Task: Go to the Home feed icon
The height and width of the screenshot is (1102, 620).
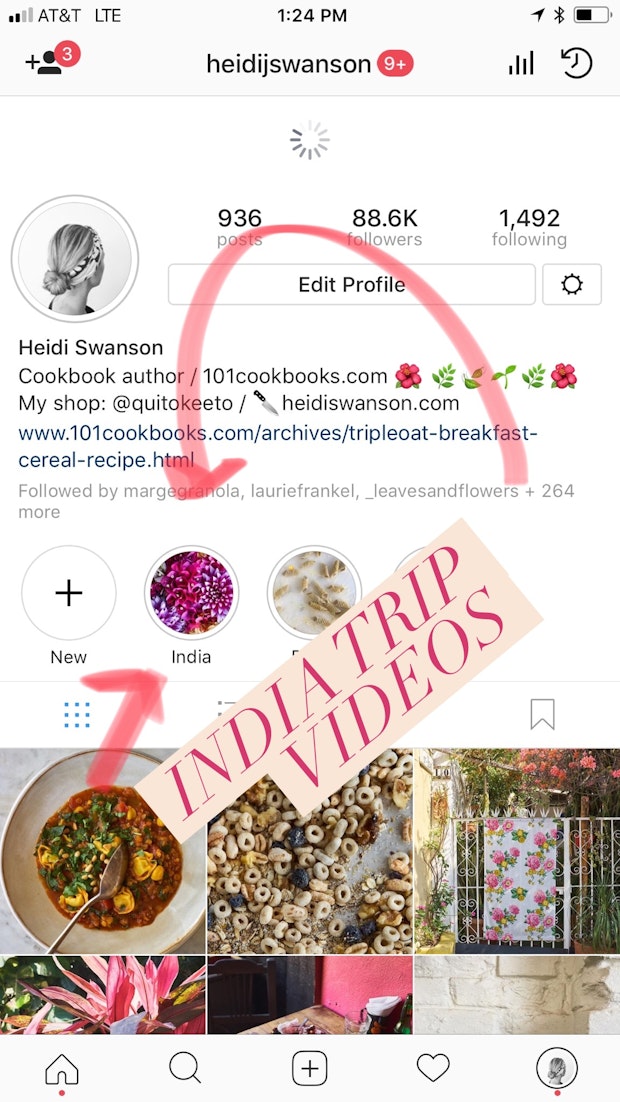Action: [62, 1069]
